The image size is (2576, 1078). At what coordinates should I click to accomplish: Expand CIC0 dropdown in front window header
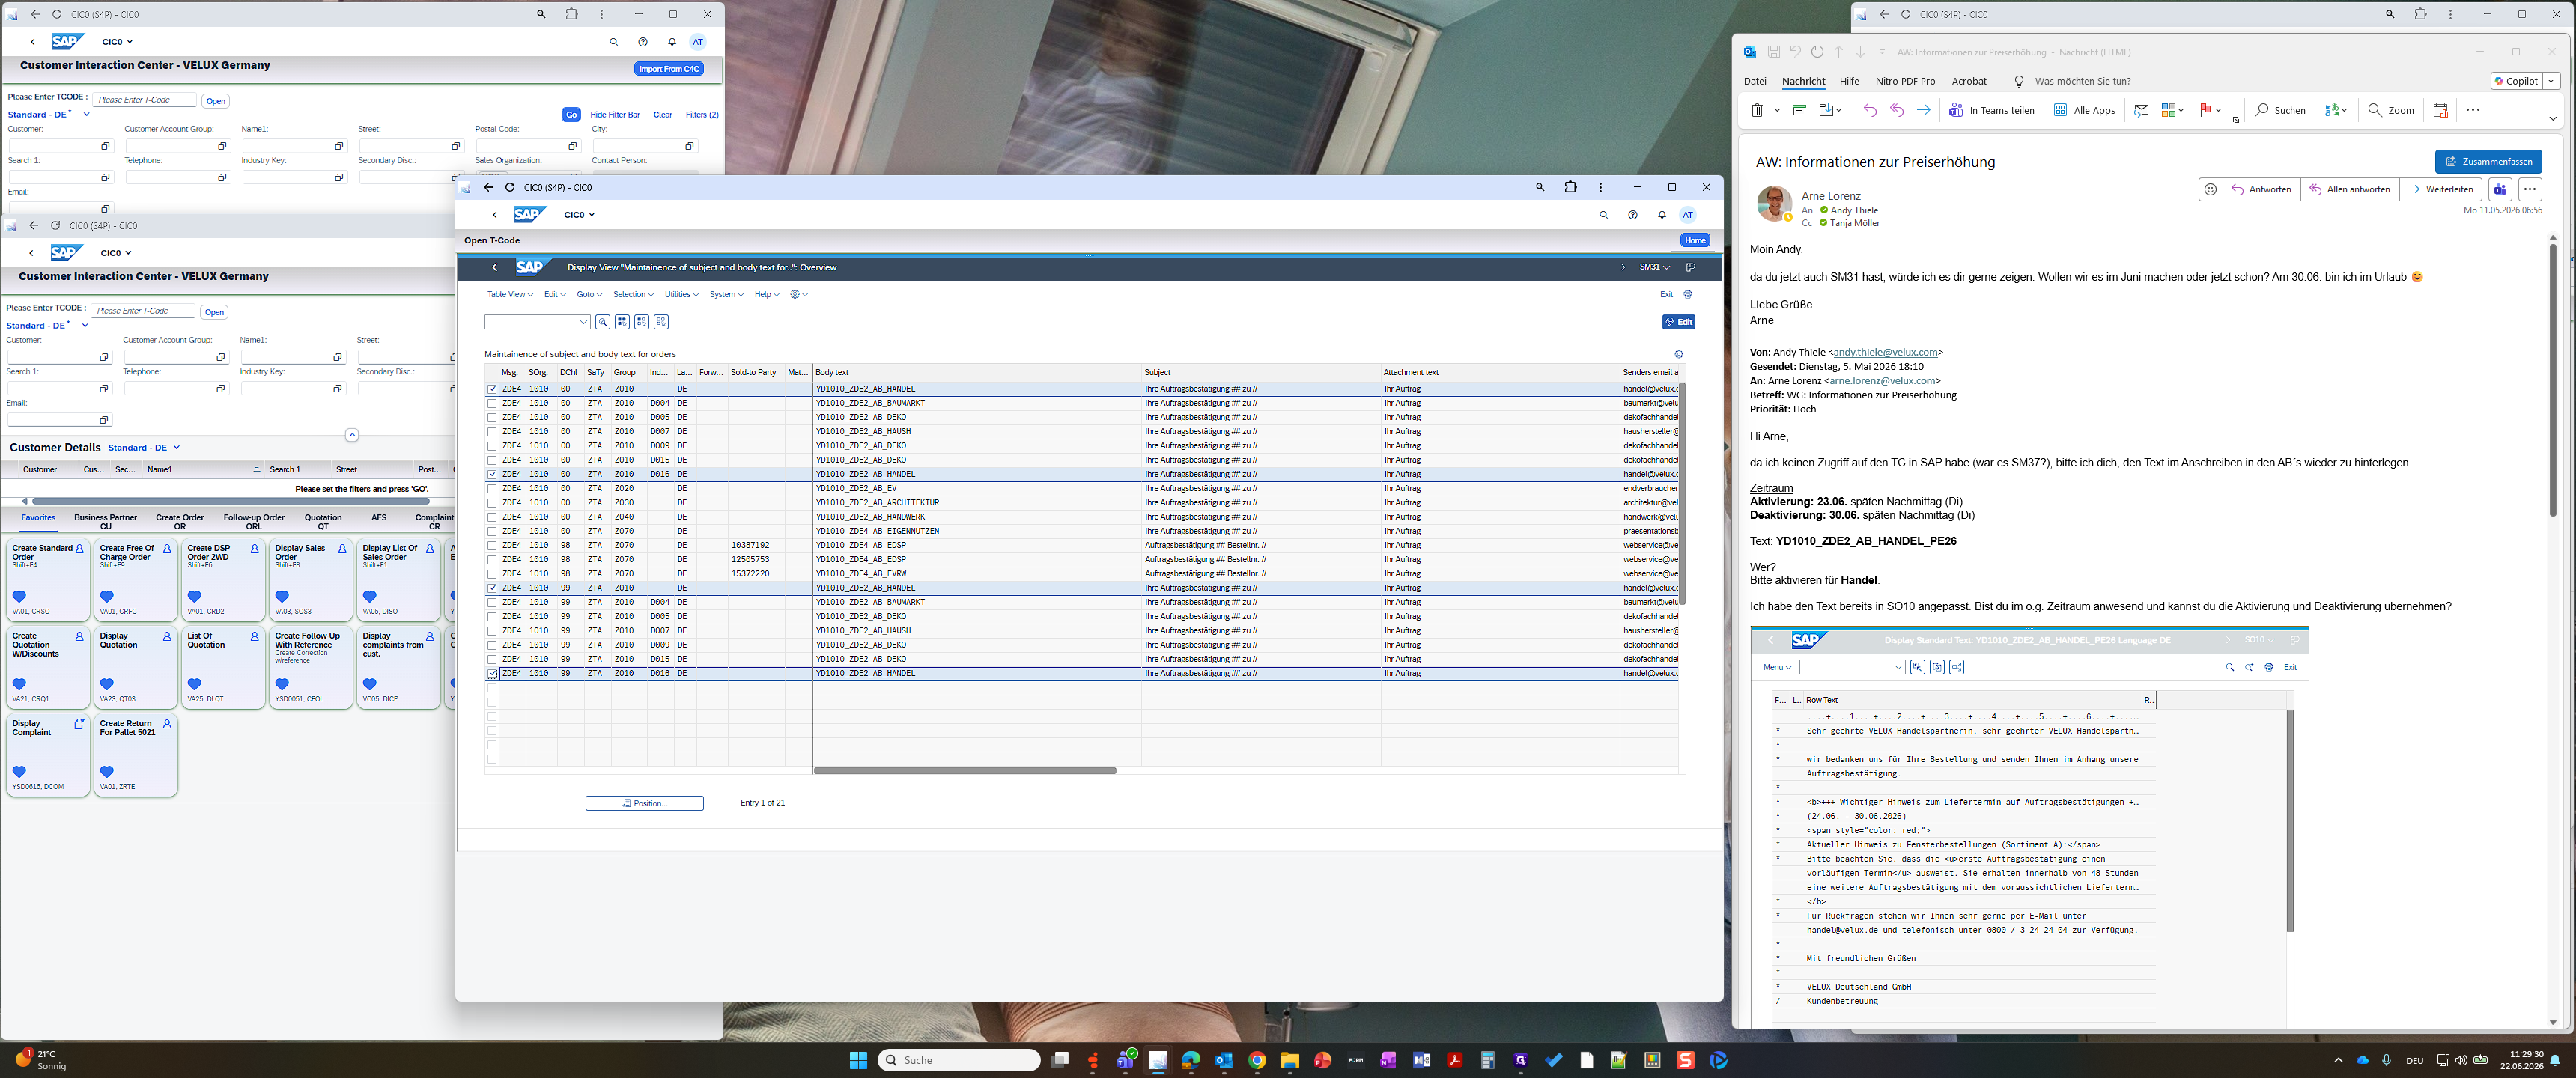point(579,215)
